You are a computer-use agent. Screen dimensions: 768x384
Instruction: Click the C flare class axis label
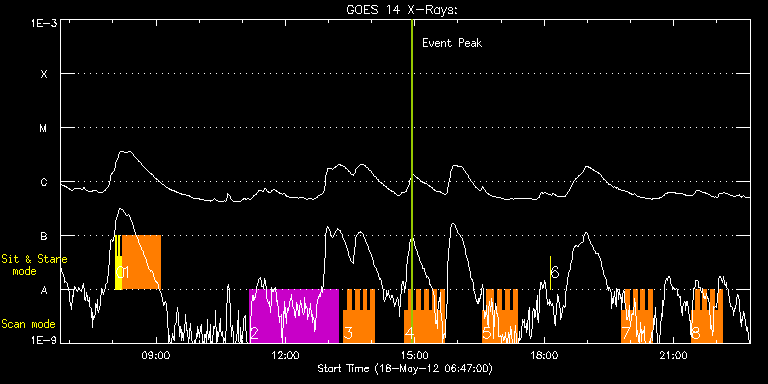[44, 182]
